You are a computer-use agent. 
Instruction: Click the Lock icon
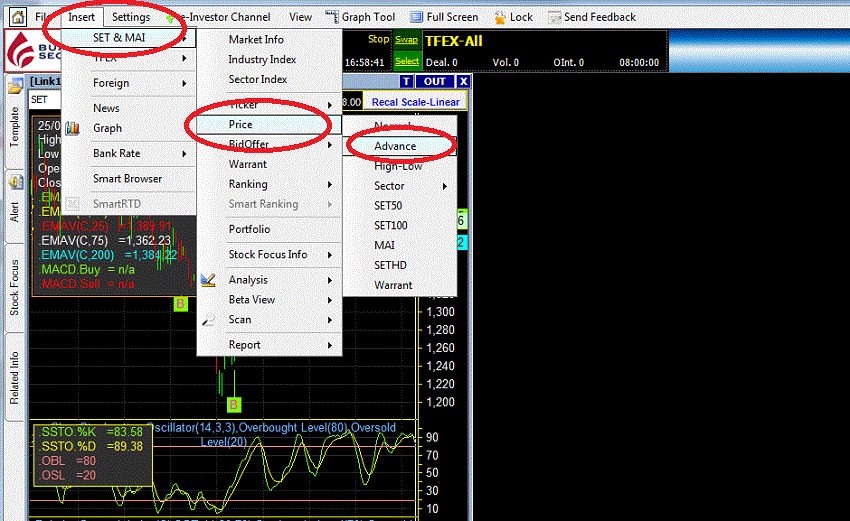tap(499, 17)
